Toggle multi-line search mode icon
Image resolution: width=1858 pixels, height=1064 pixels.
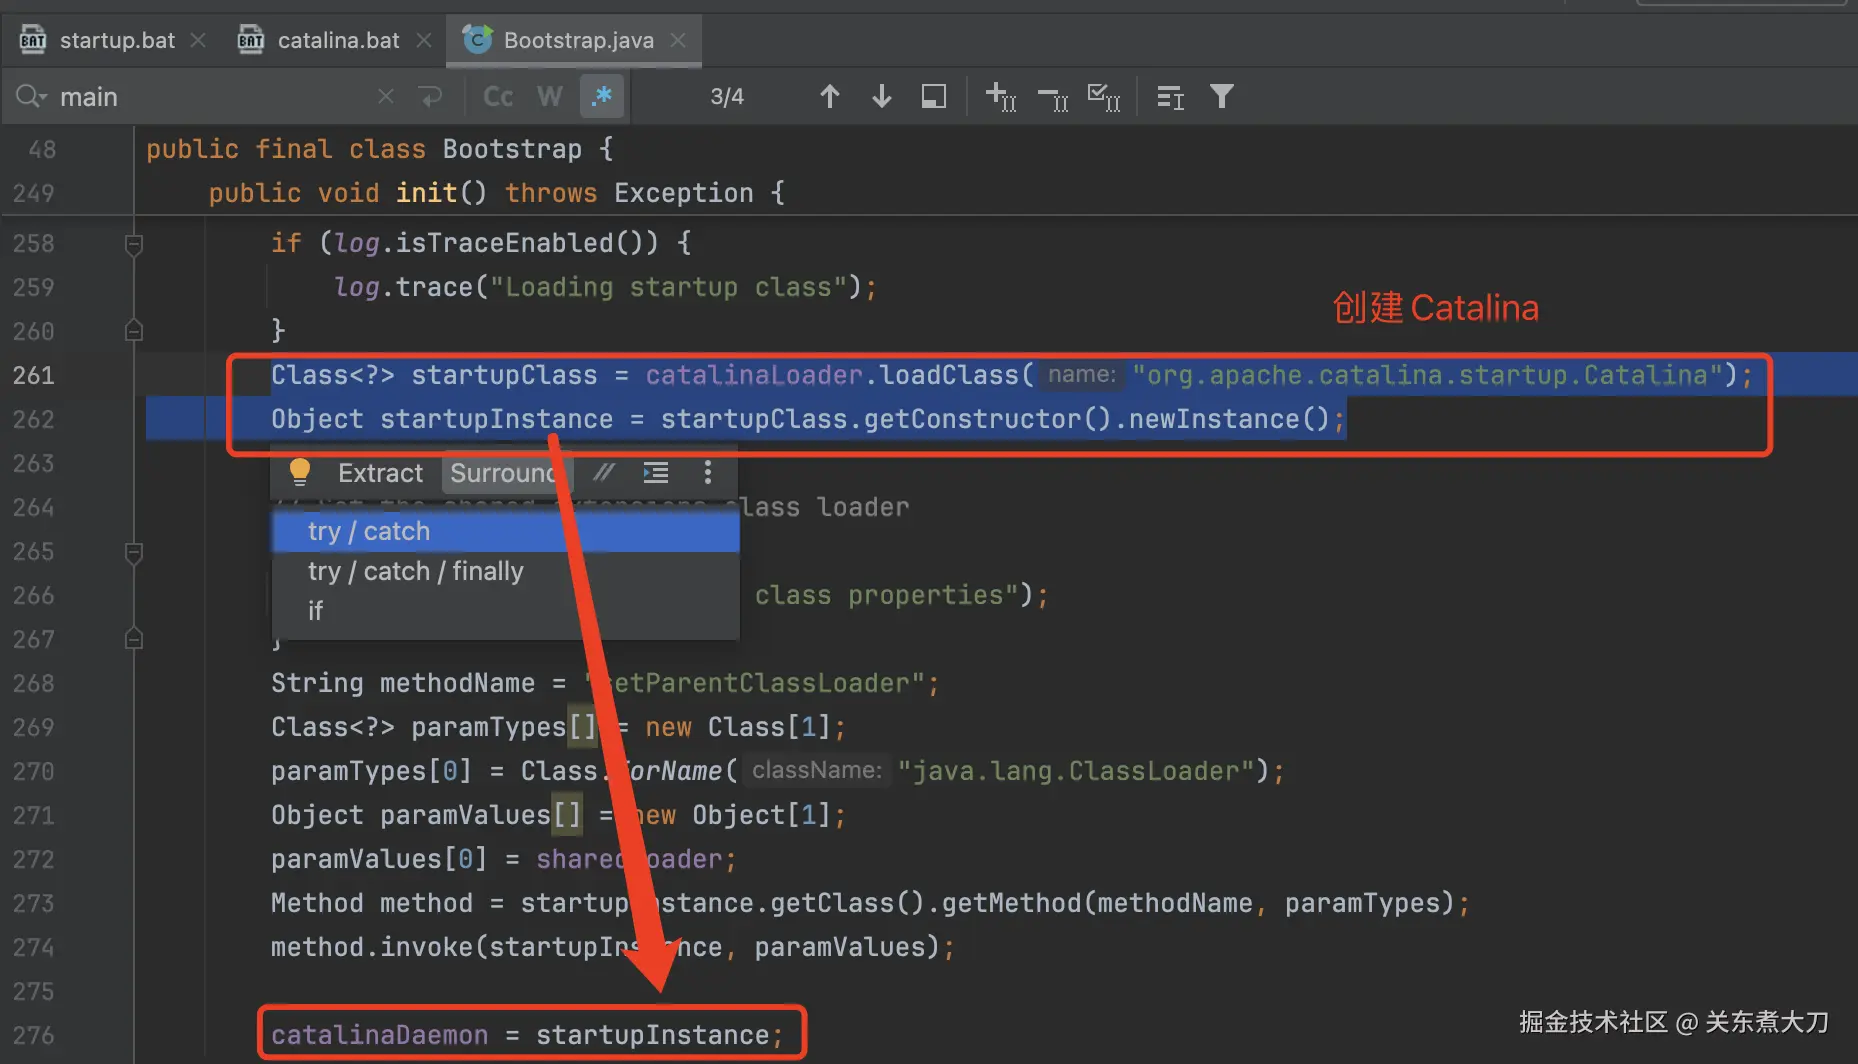(1170, 97)
